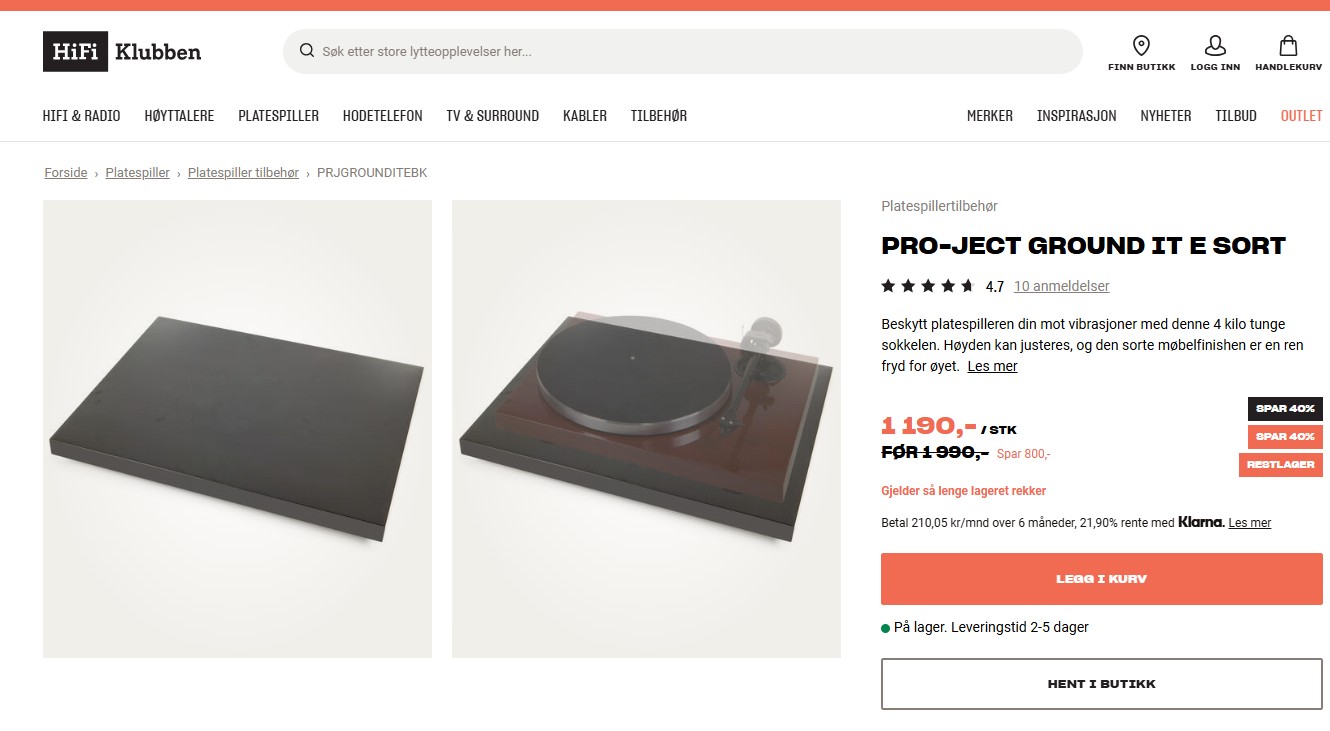The image size is (1330, 731).
Task: Open the turntable-on-base product image
Action: click(646, 429)
